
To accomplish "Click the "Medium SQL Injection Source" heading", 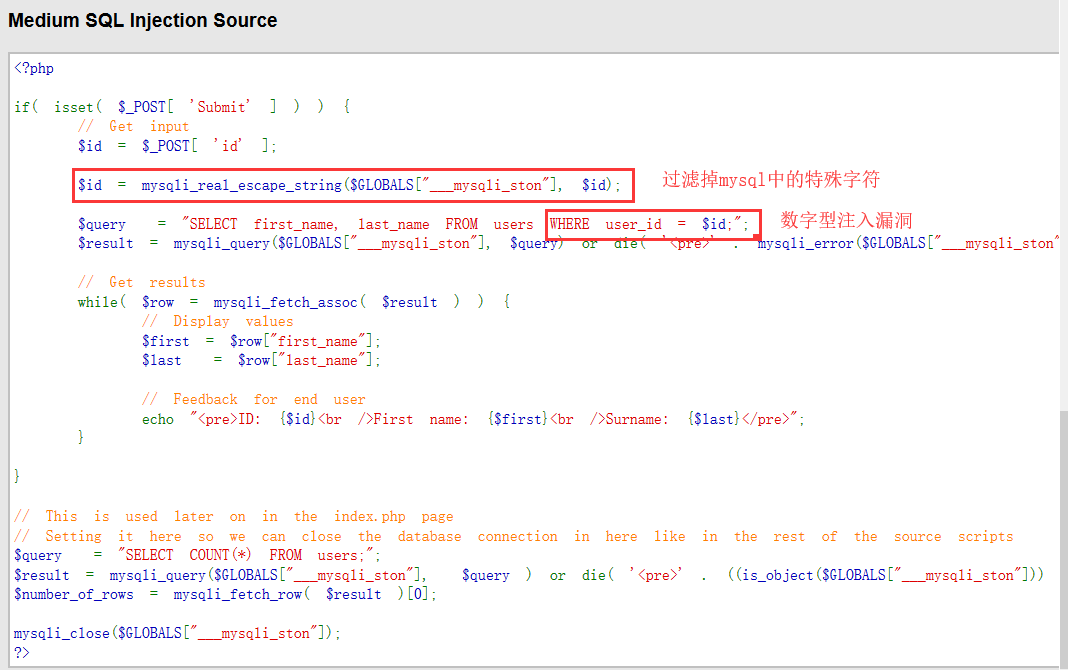I will pos(142,20).
